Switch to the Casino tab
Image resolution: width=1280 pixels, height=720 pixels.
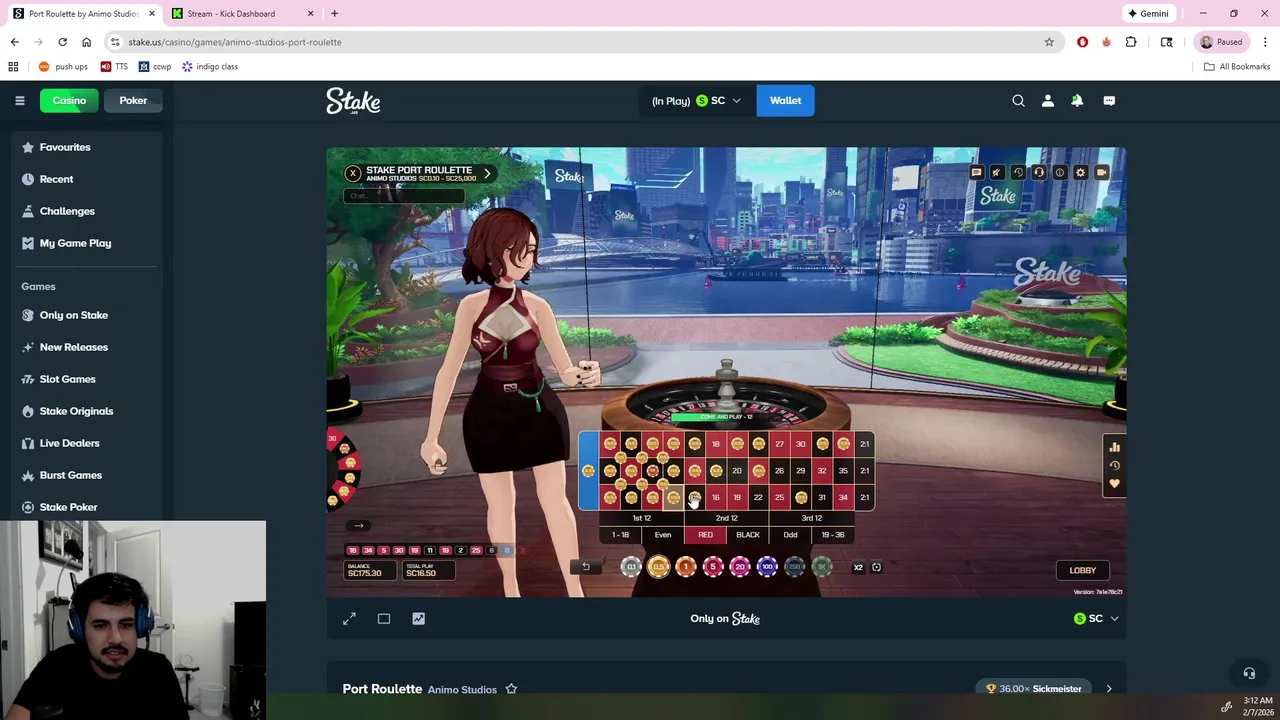point(69,100)
